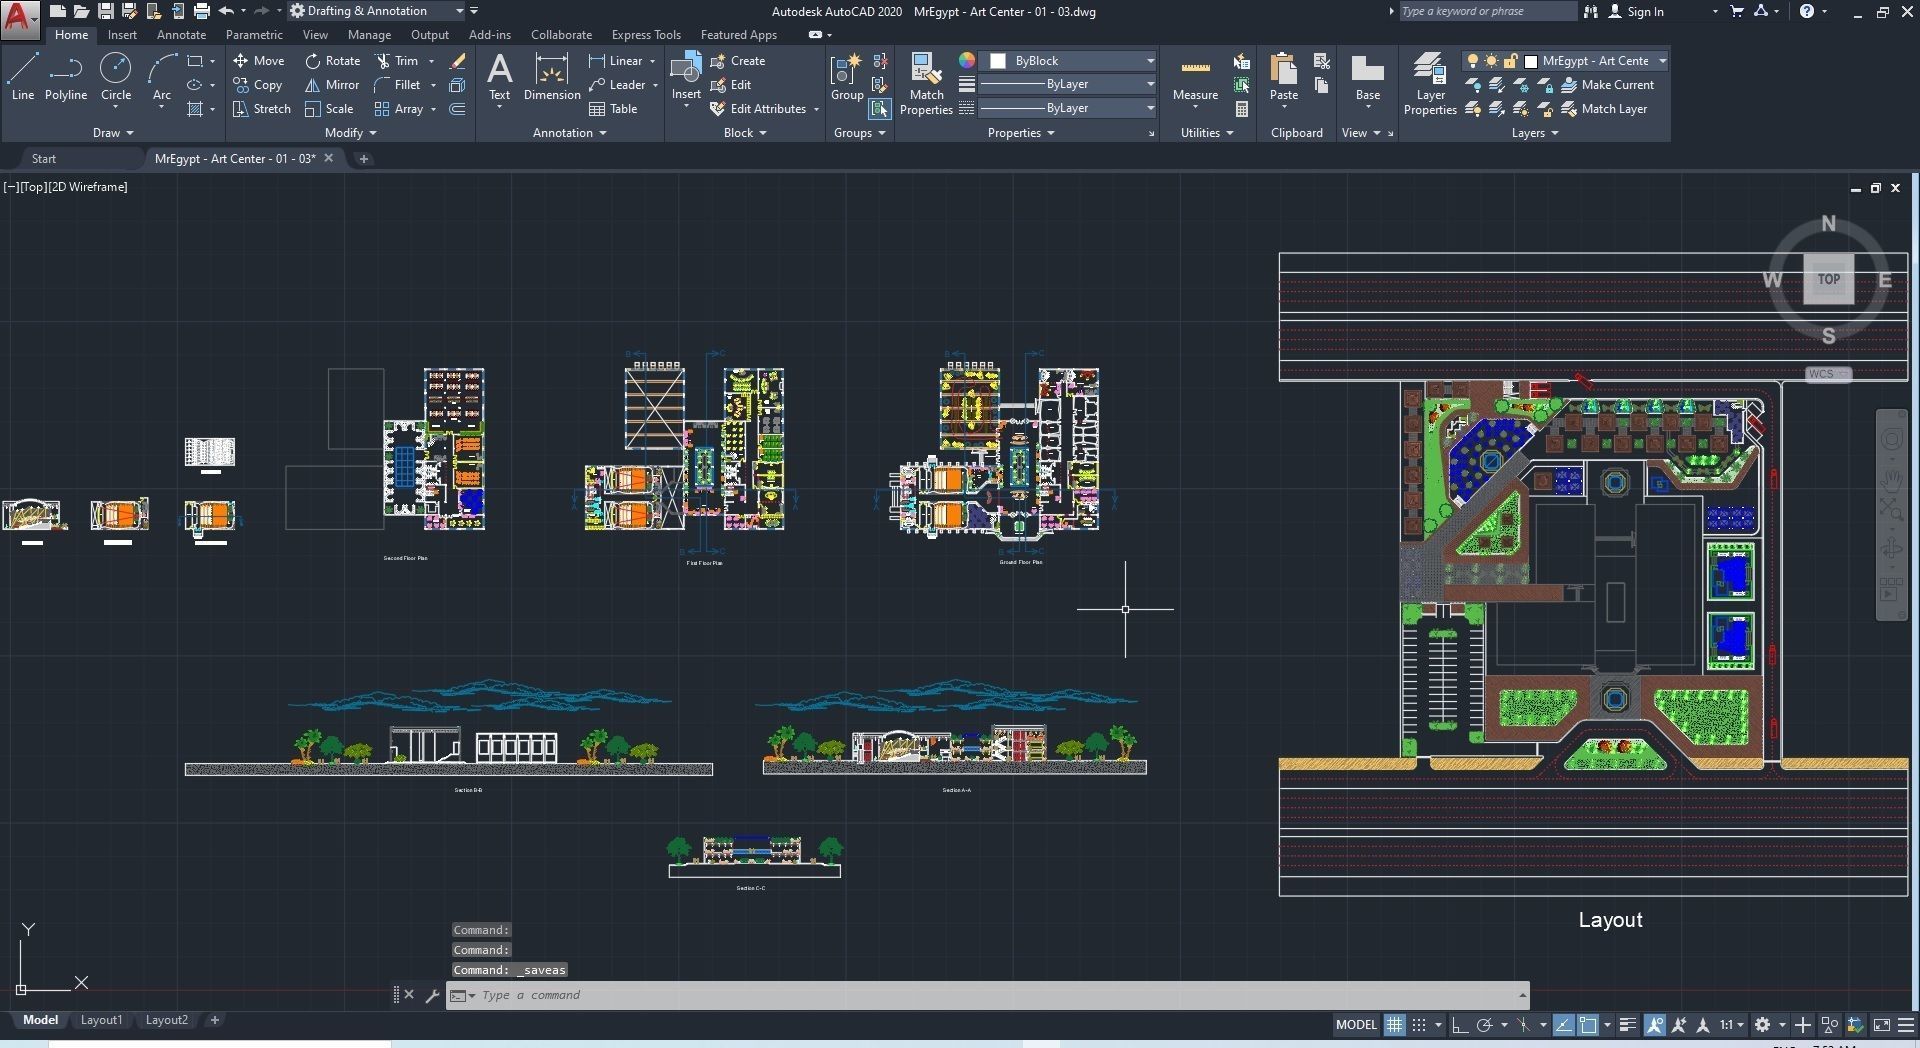Toggle drawing grid display in status bar
This screenshot has height=1048, width=1920.
[x=1394, y=1025]
